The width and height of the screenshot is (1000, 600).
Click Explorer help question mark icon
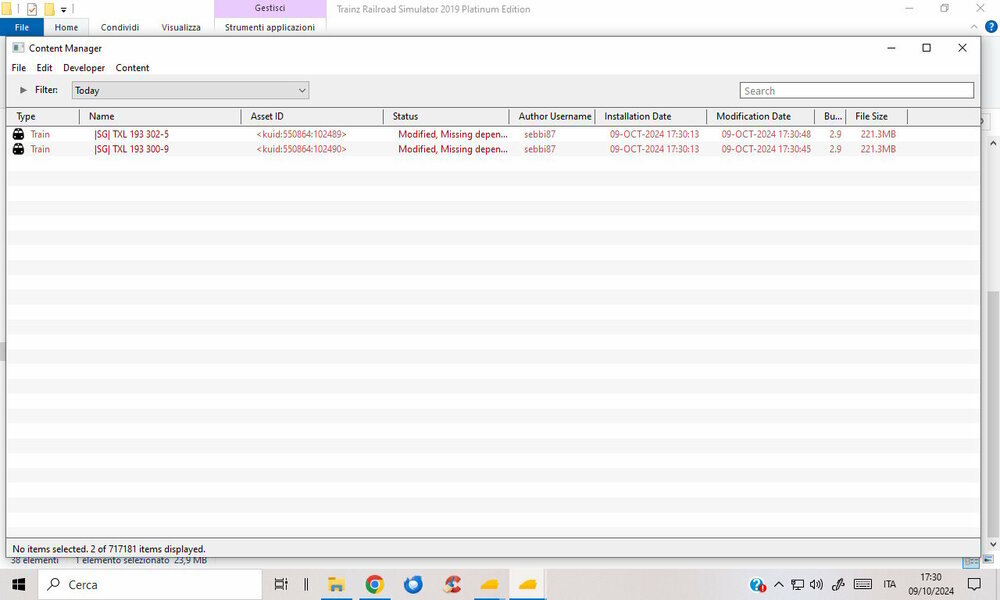(991, 27)
